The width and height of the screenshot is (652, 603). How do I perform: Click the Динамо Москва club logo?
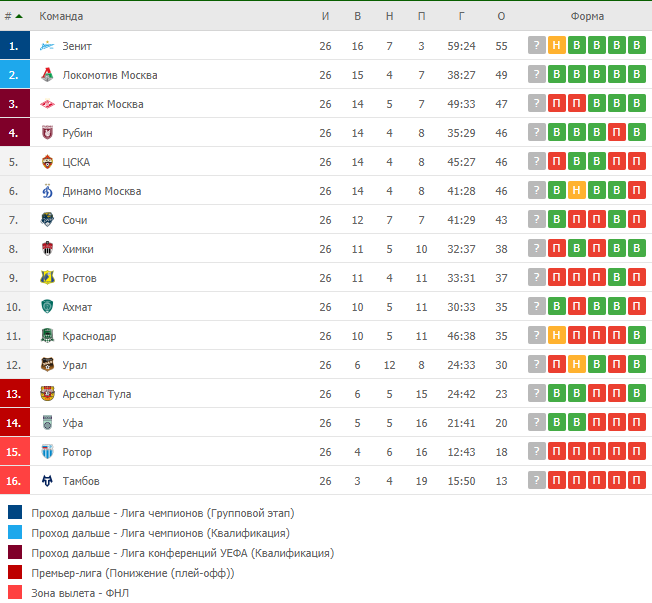(x=47, y=191)
